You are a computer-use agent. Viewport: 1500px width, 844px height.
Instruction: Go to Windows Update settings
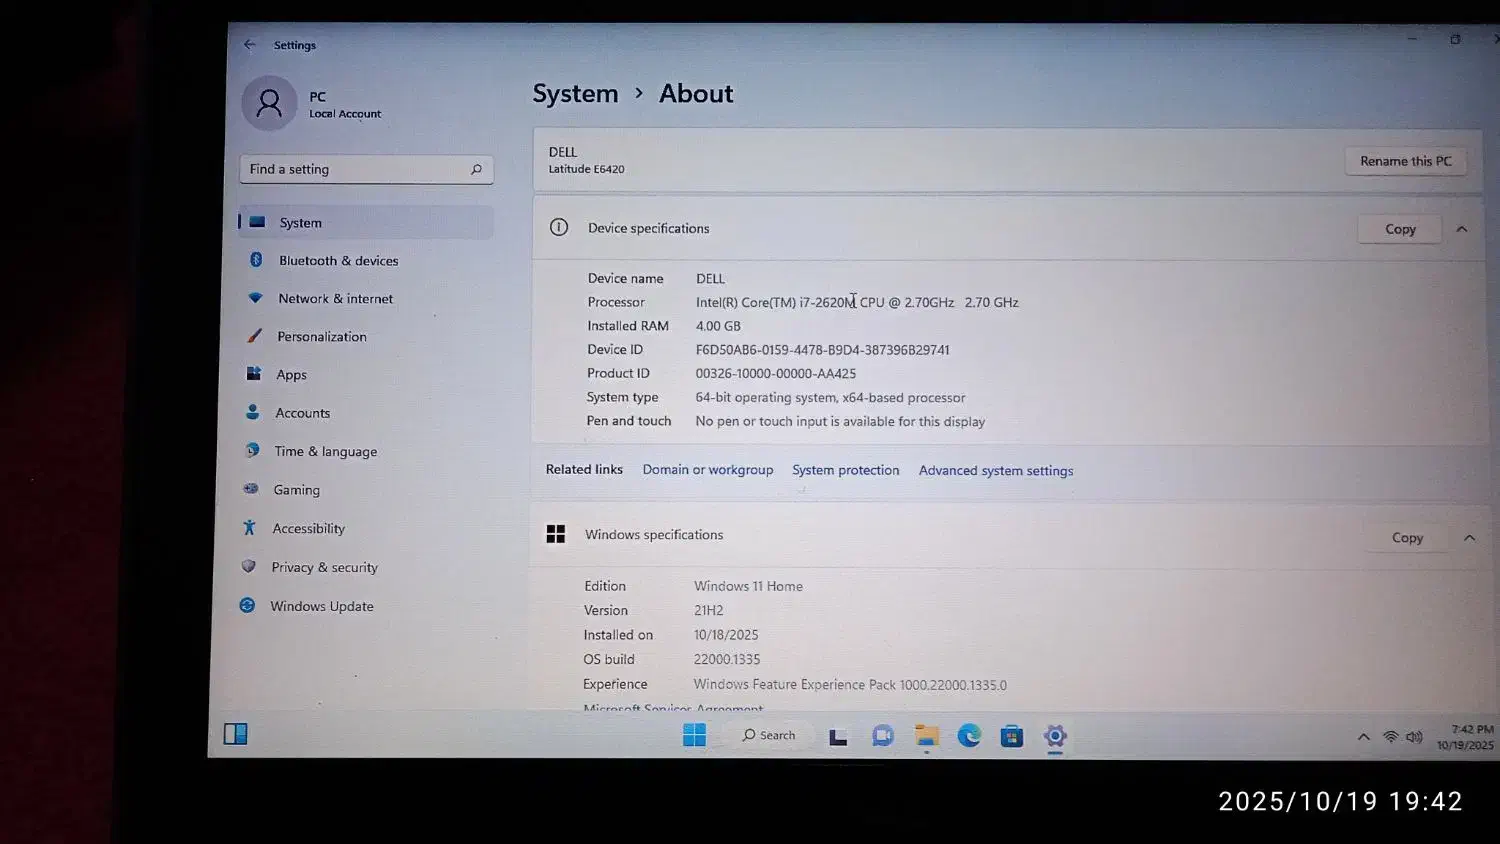coord(321,606)
